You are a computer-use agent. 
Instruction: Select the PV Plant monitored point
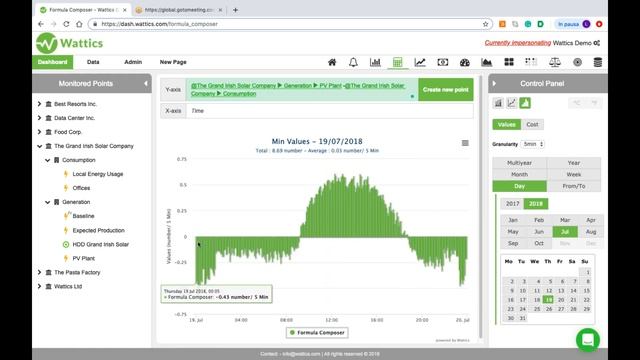pyautogui.click(x=84, y=258)
